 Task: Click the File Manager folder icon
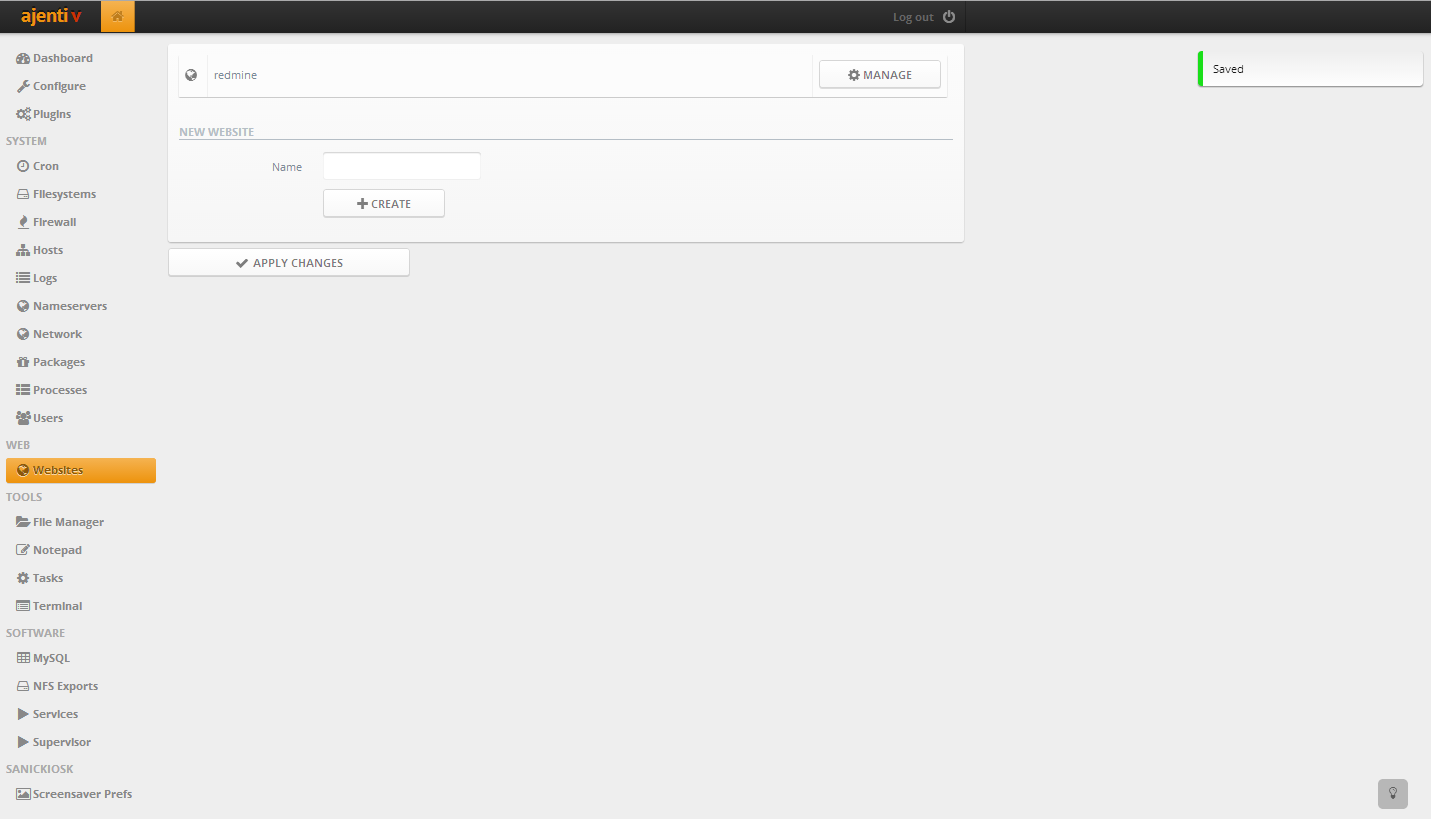pos(24,522)
